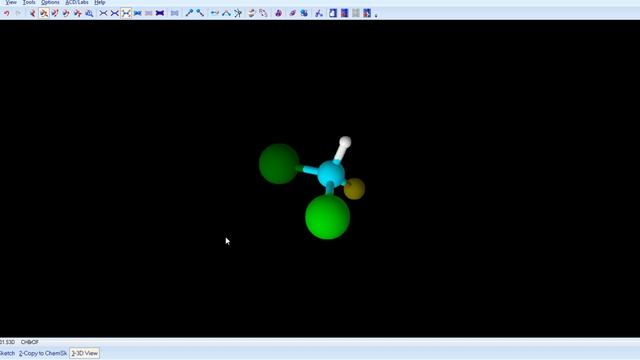Screen dimensions: 640x360
Task: Expand the toolbar overflow arrow
Action: coord(376,16)
